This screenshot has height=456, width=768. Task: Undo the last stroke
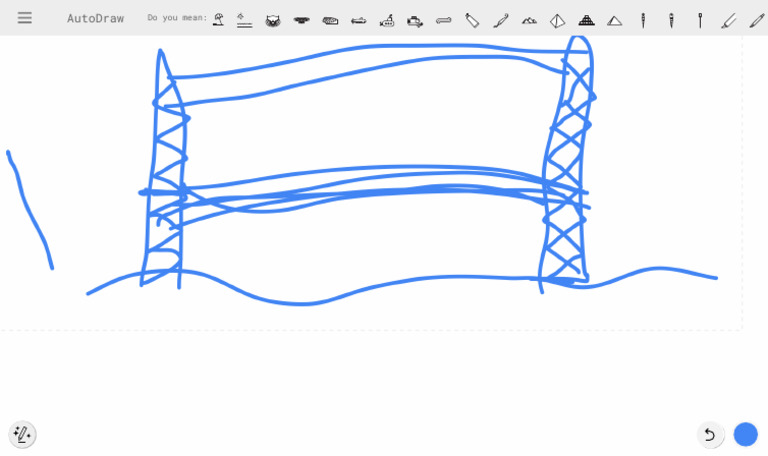click(710, 434)
